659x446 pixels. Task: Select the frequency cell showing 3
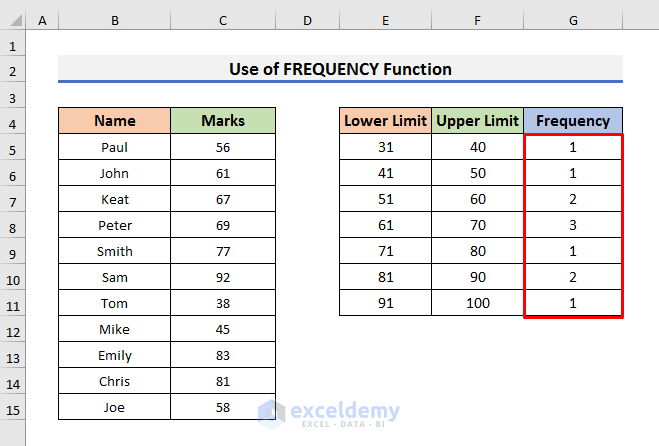pyautogui.click(x=573, y=225)
